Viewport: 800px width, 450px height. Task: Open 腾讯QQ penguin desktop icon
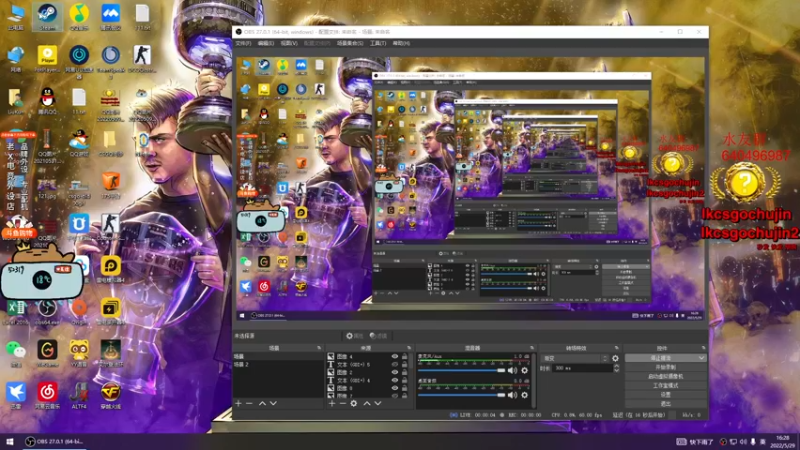click(47, 101)
